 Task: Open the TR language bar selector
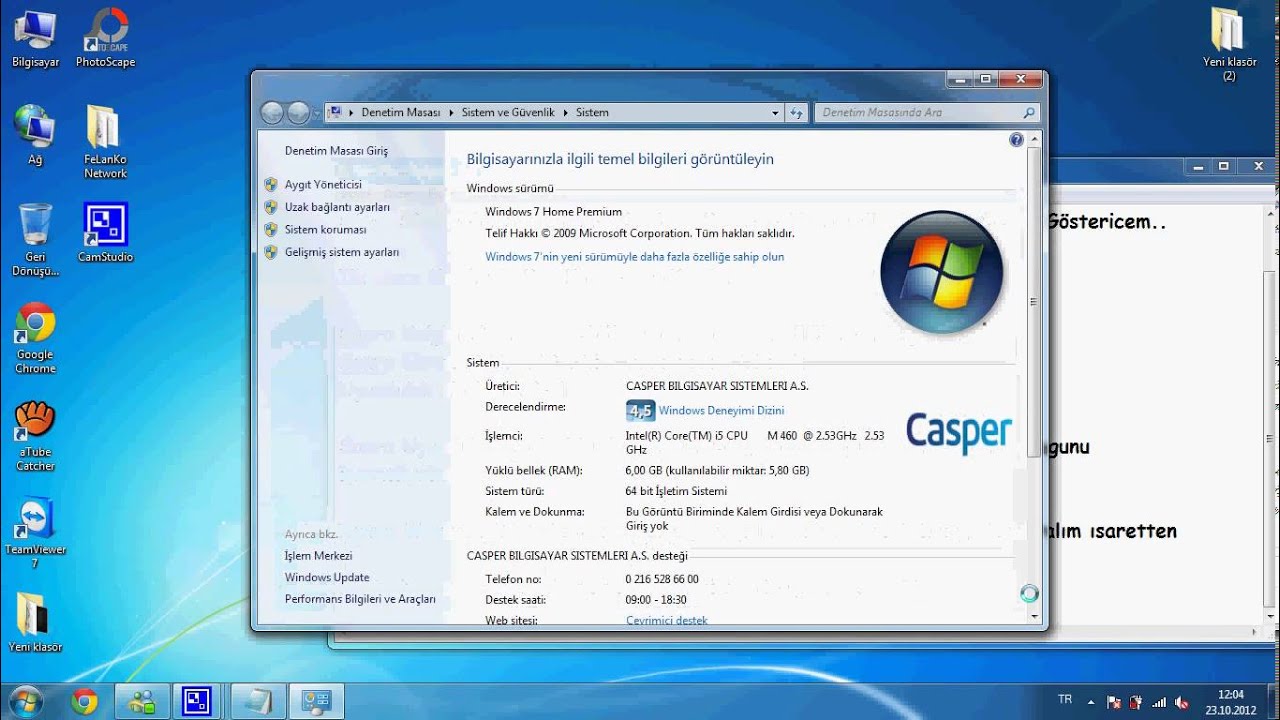click(1065, 699)
